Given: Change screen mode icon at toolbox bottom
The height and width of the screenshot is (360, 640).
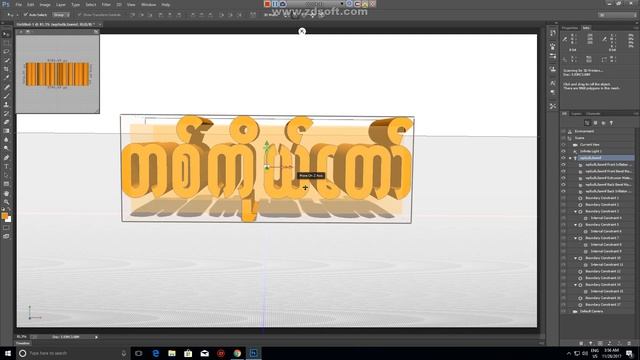Looking at the screenshot, I should click(x=6, y=236).
